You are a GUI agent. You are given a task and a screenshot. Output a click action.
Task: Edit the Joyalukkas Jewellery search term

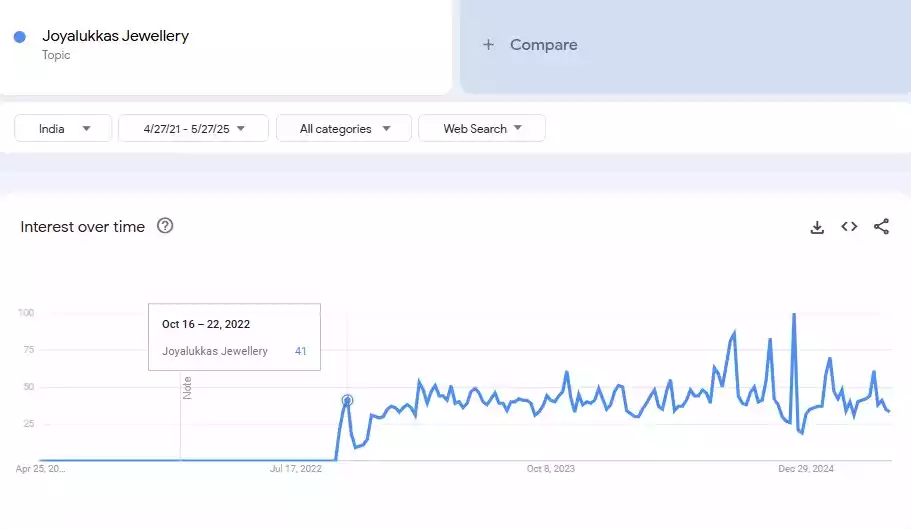pos(116,36)
